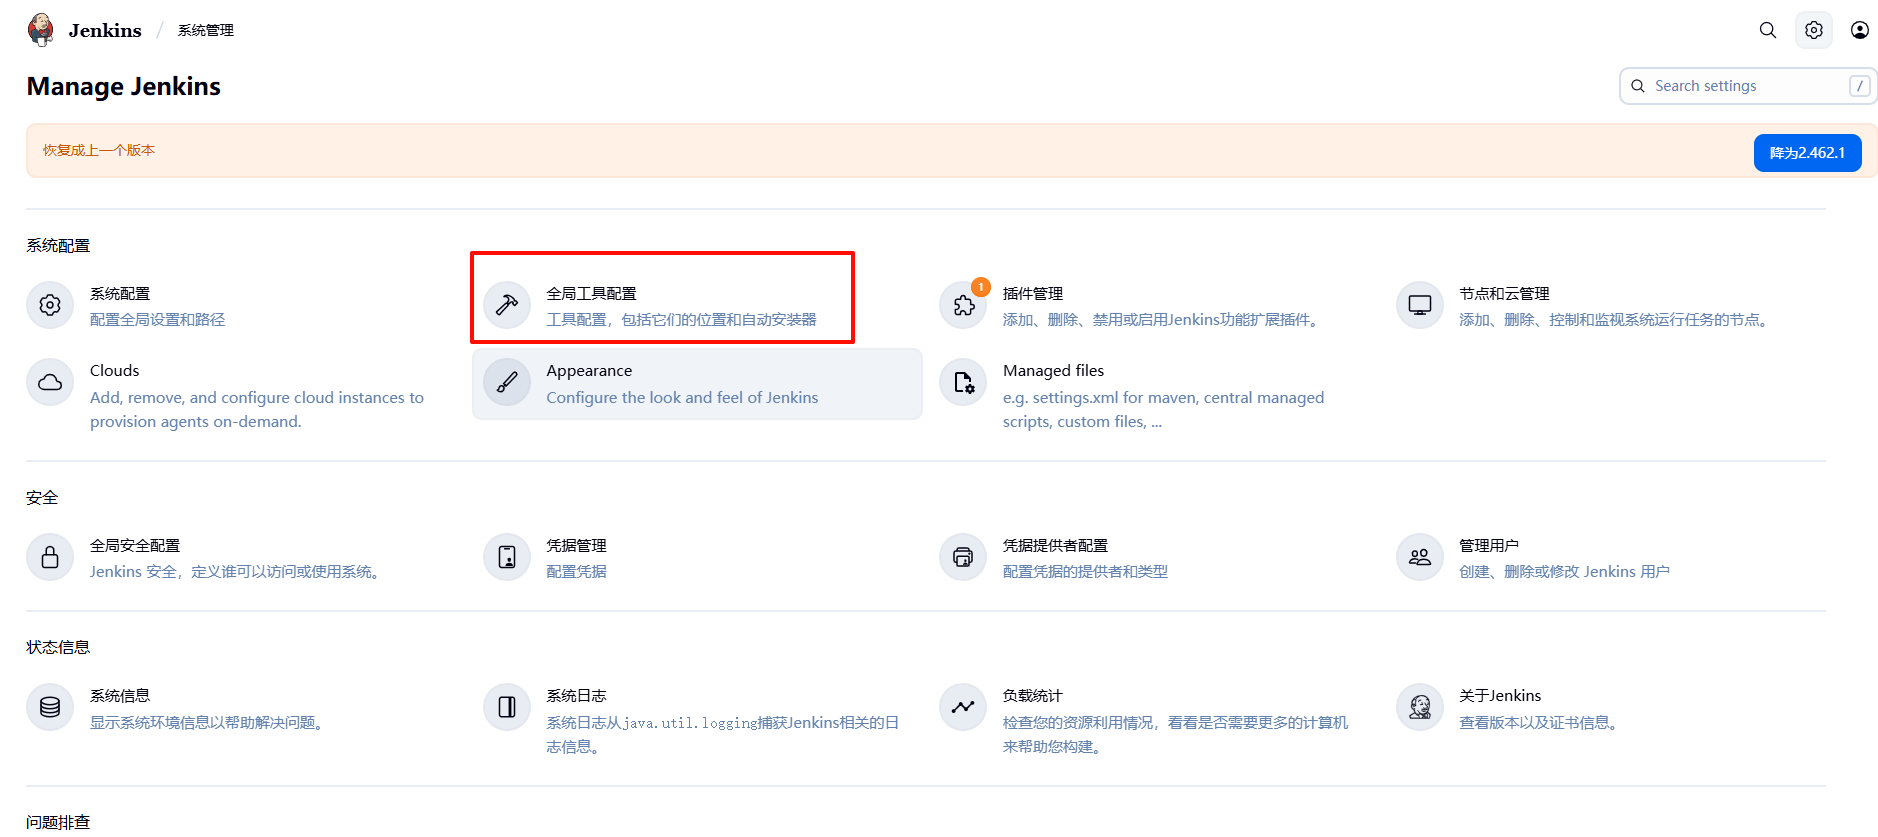
Task: Click the 问题排查 section heading
Action: coord(58,822)
